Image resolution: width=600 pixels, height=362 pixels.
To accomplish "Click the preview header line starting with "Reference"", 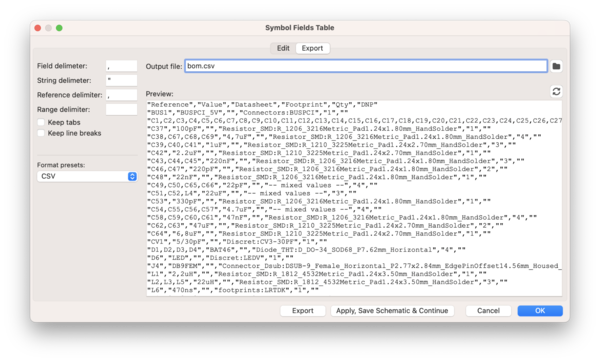I will [x=262, y=104].
